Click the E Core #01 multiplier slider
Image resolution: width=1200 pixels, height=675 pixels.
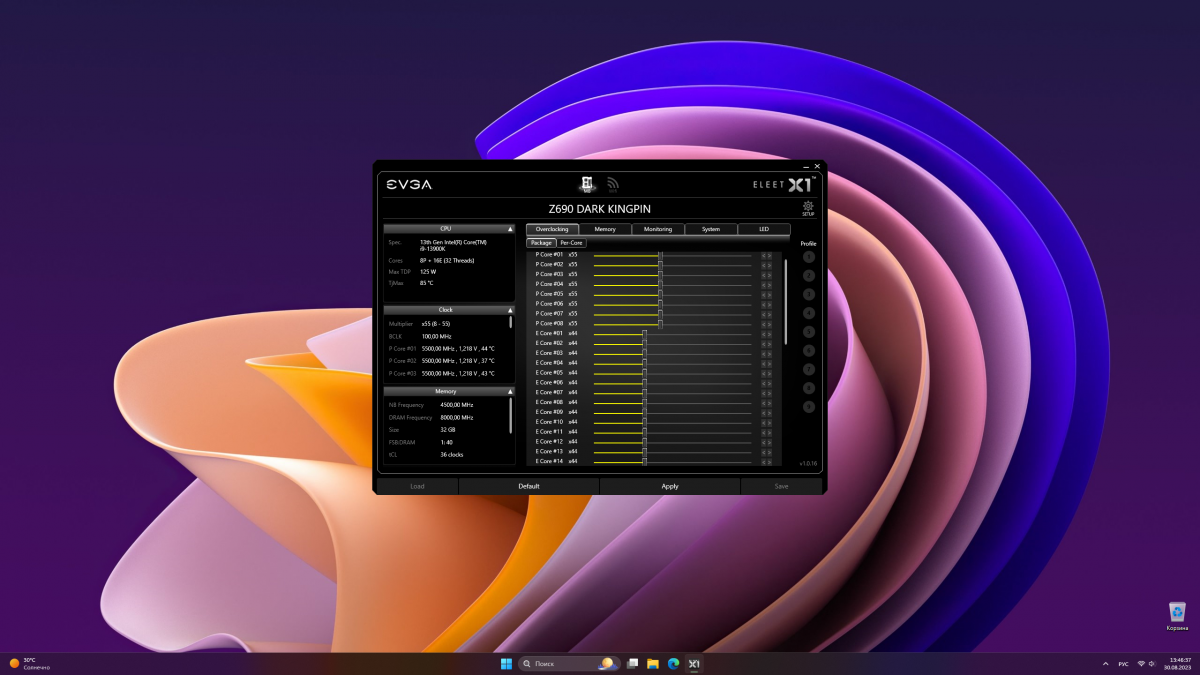coord(672,333)
